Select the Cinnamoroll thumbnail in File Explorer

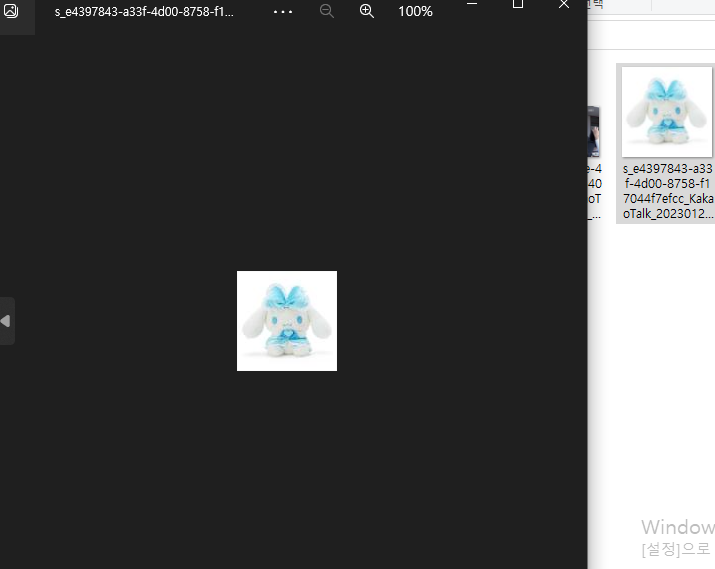tap(667, 112)
